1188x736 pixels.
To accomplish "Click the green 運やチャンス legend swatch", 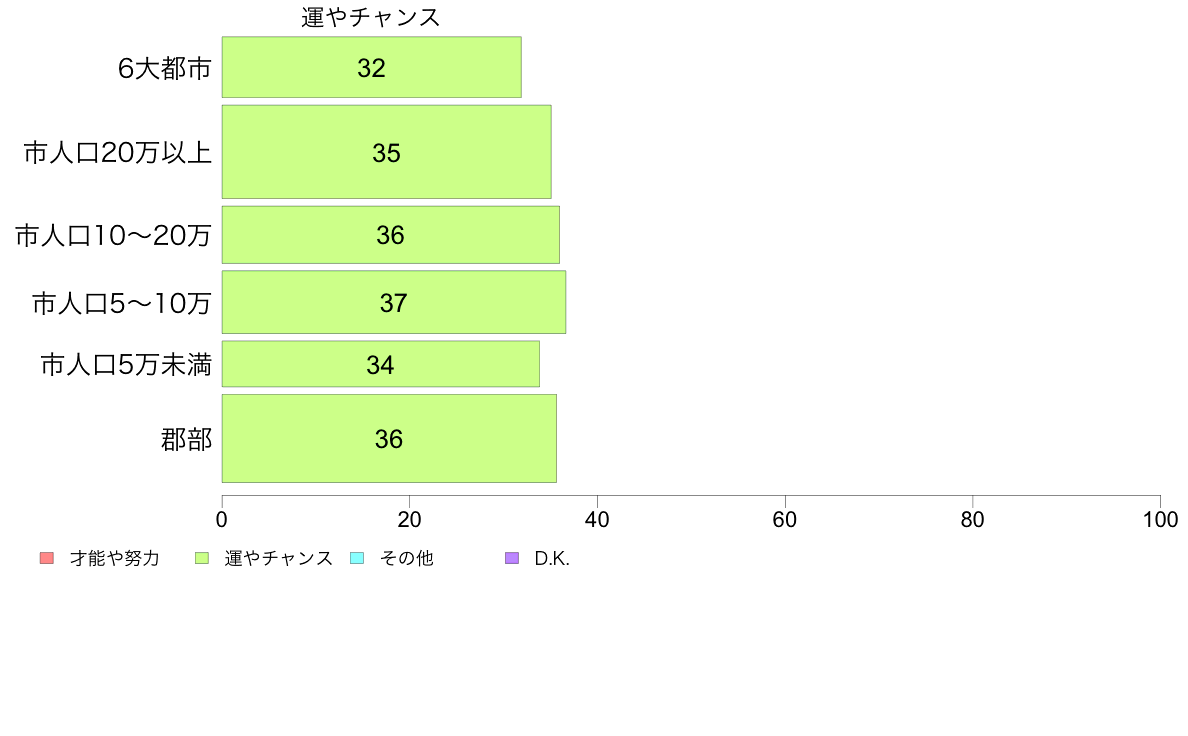I will pos(202,559).
